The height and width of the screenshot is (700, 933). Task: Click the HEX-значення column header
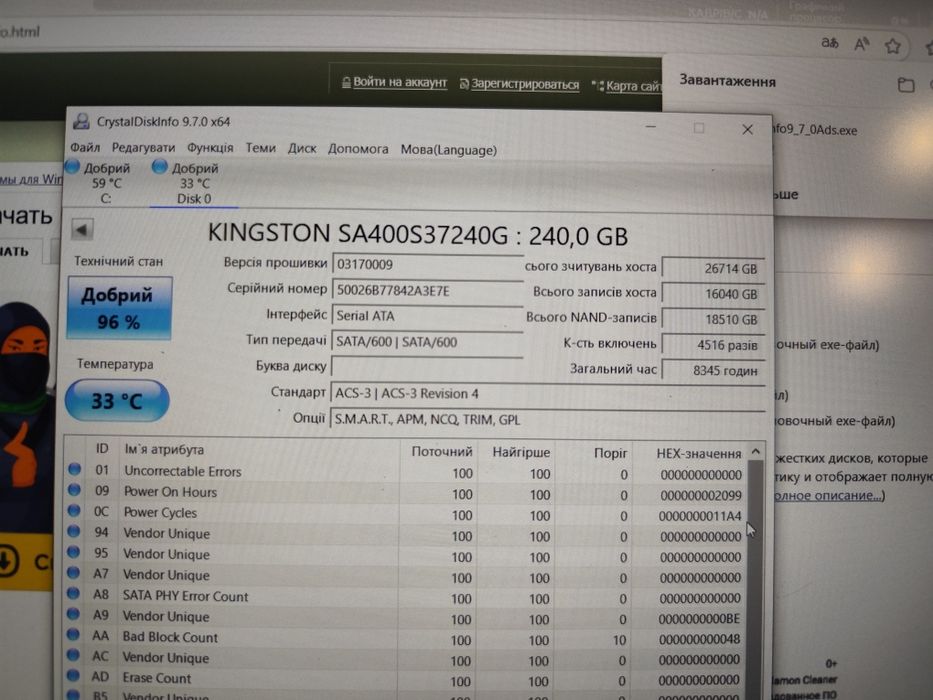point(699,454)
